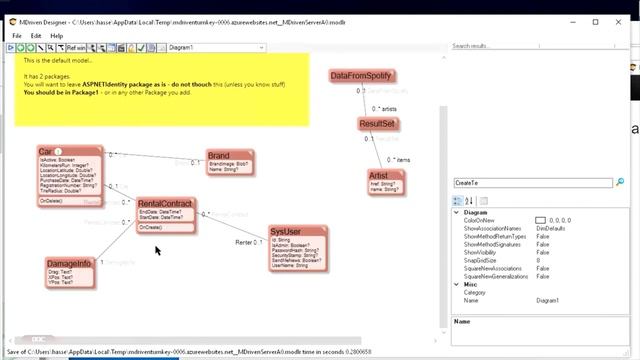Open the Diagram1 selector dropdown
The height and width of the screenshot is (360, 640).
point(217,48)
